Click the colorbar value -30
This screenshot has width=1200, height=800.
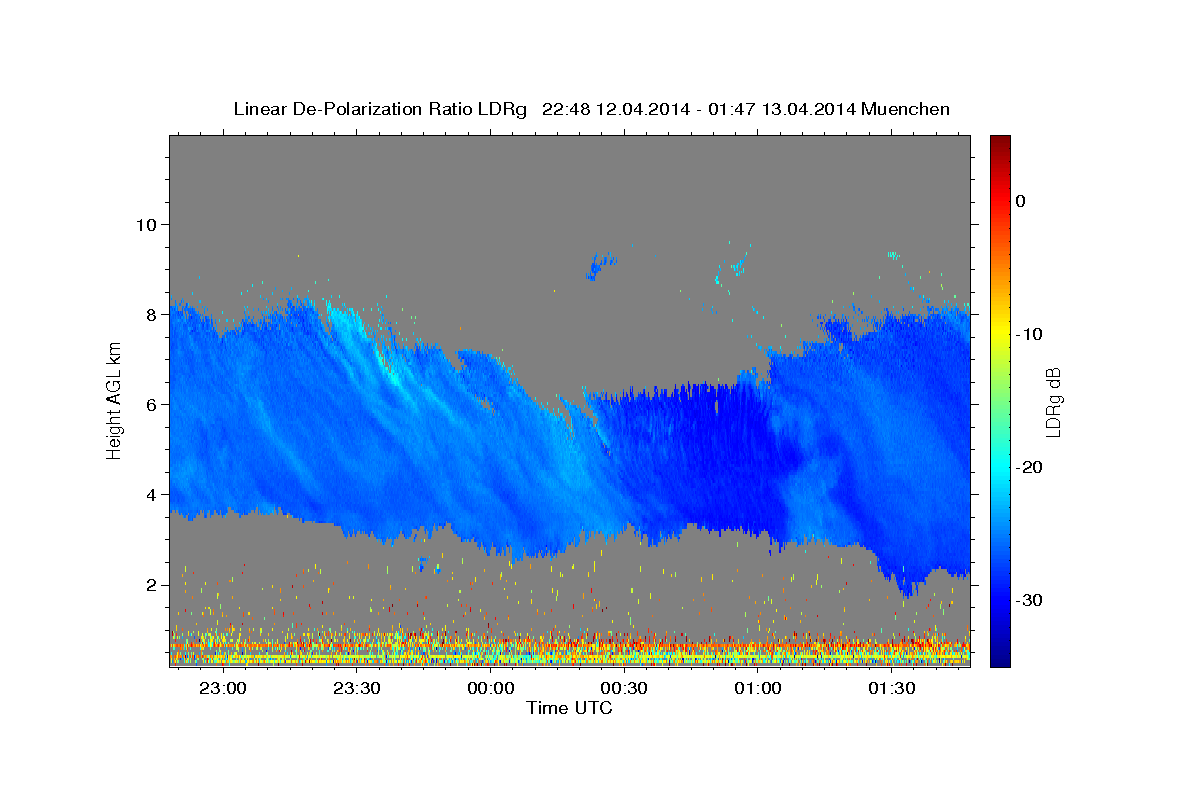coord(1029,600)
